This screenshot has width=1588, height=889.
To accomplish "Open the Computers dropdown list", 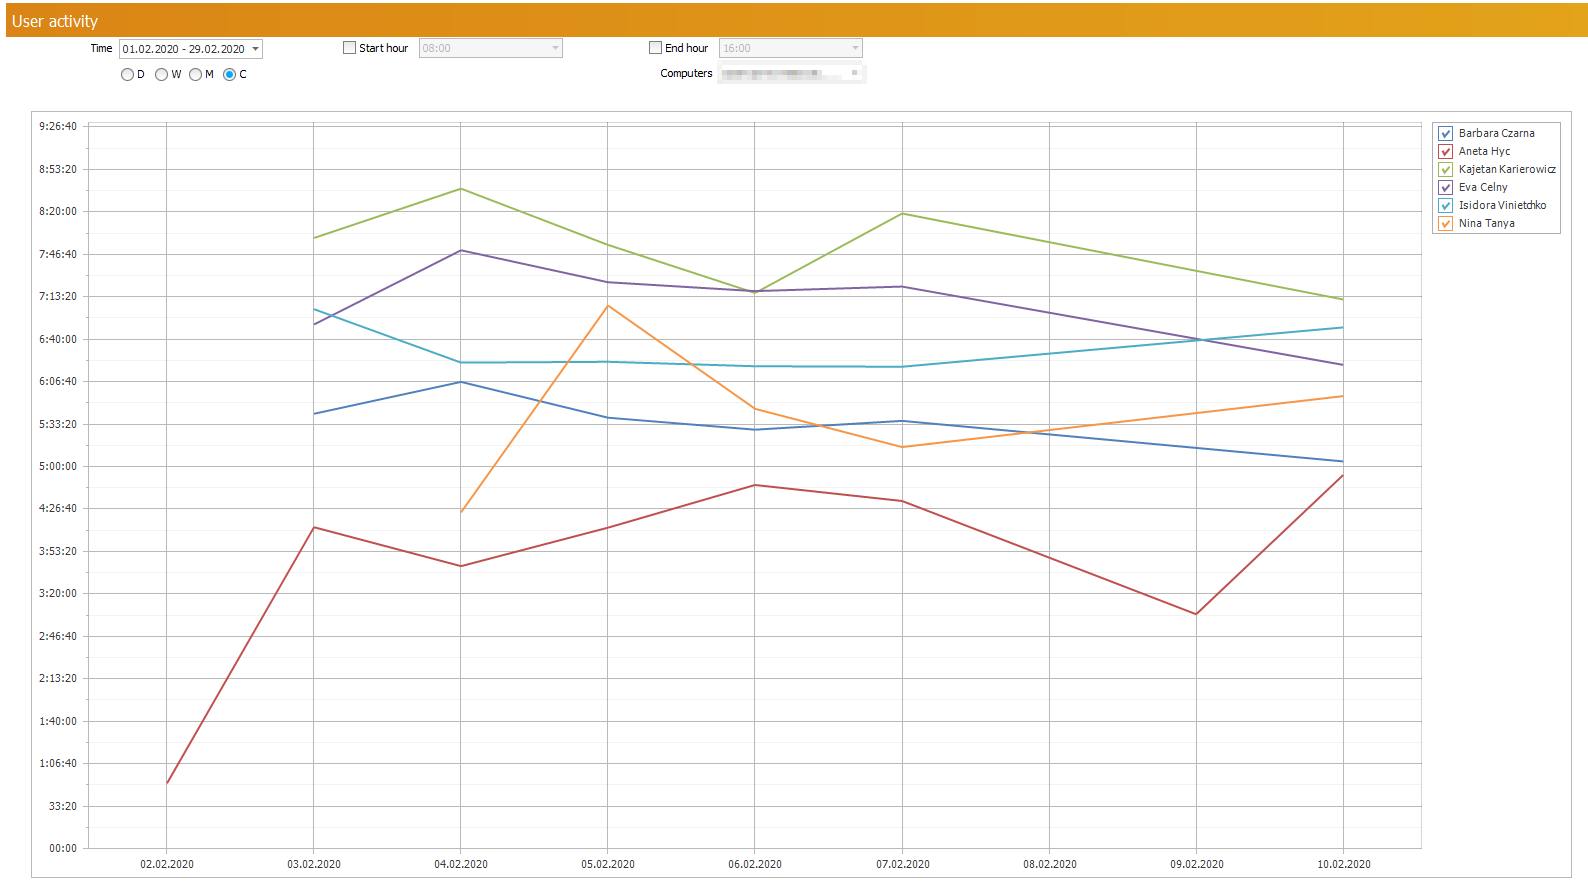I will click(x=854, y=73).
